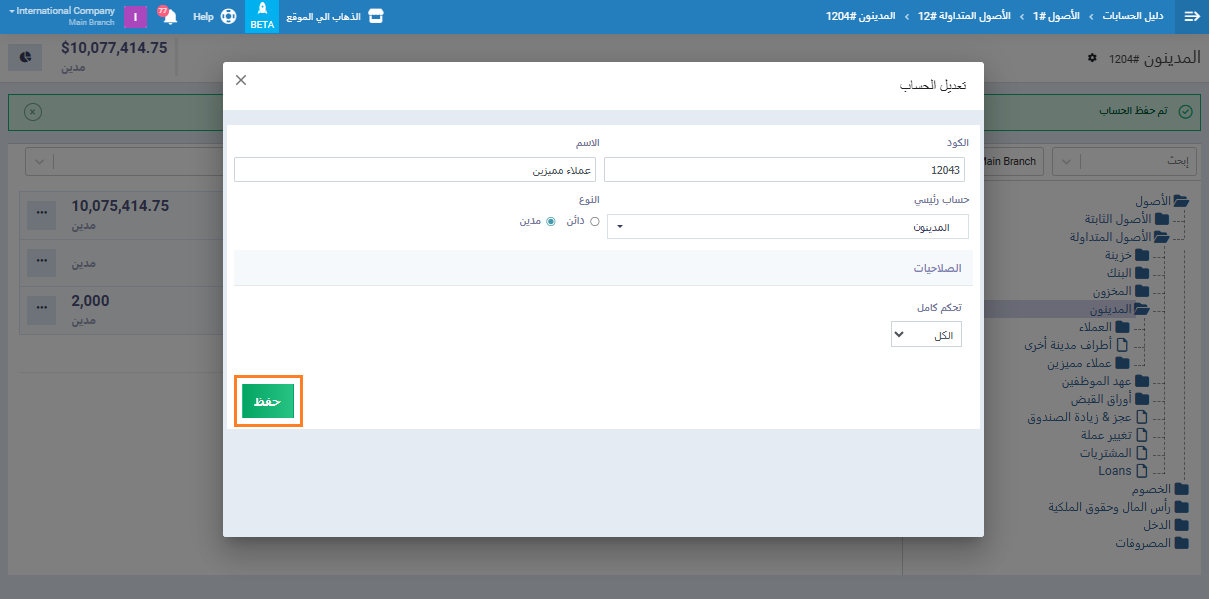Open the pie chart report icon
Image resolution: width=1209 pixels, height=599 pixels.
click(x=25, y=57)
